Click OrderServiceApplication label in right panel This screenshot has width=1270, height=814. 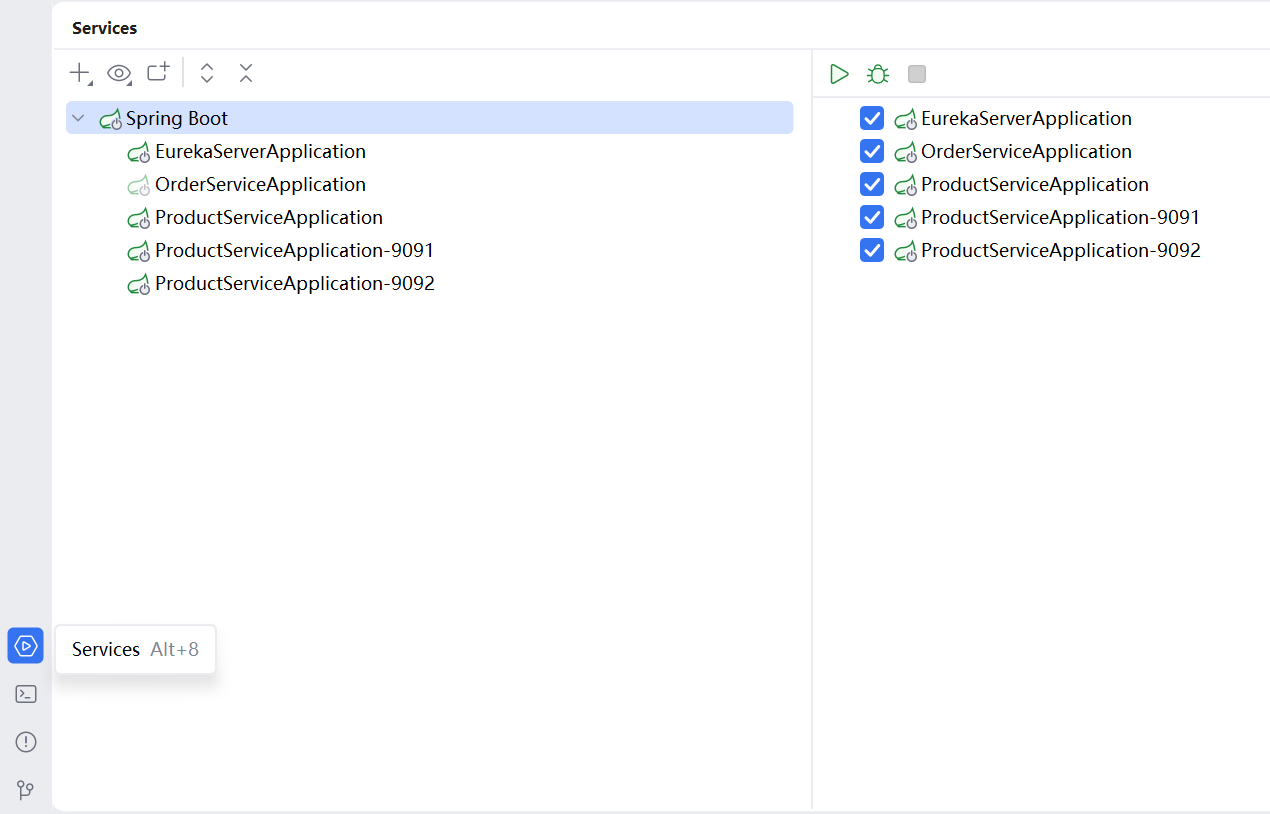point(1026,151)
